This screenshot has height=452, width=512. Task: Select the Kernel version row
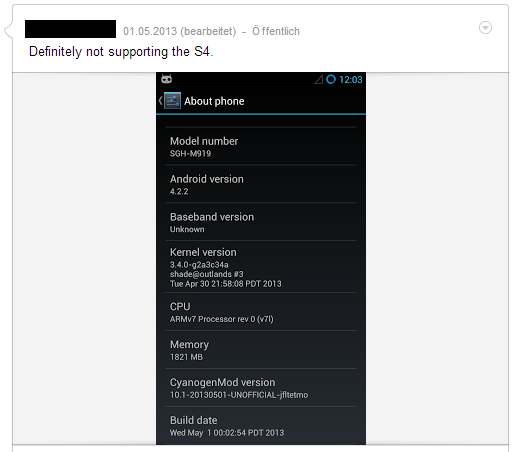[261, 267]
